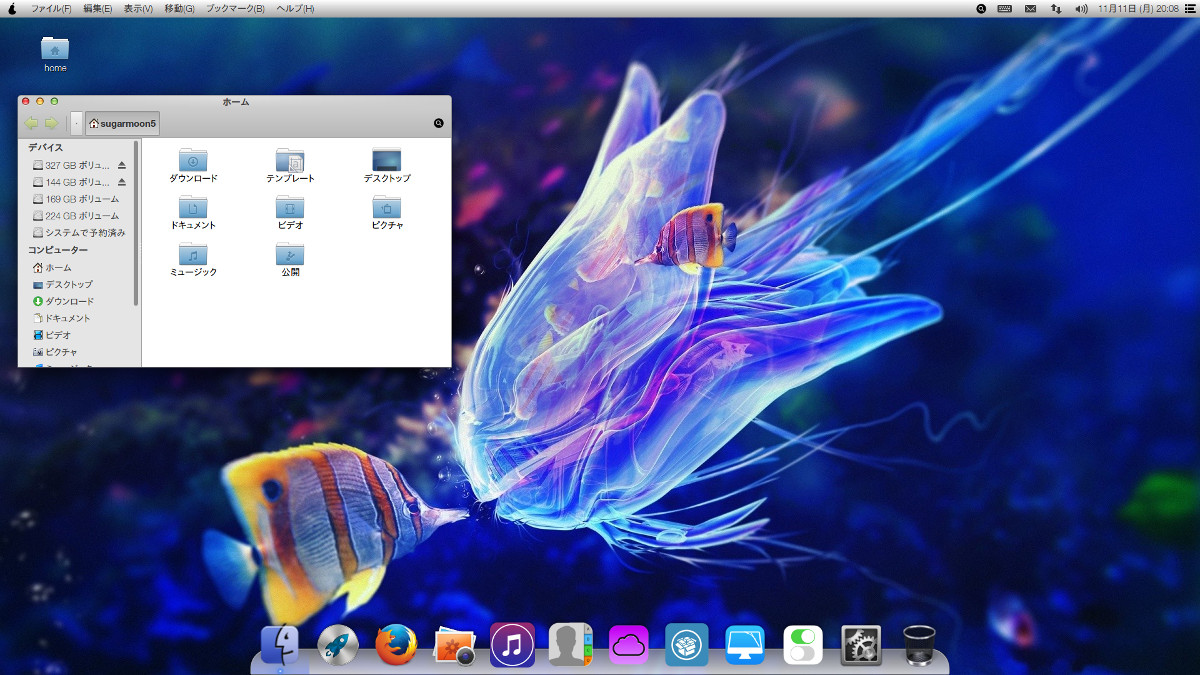Go forward with the right arrow button
This screenshot has width=1200, height=675.
[51, 123]
